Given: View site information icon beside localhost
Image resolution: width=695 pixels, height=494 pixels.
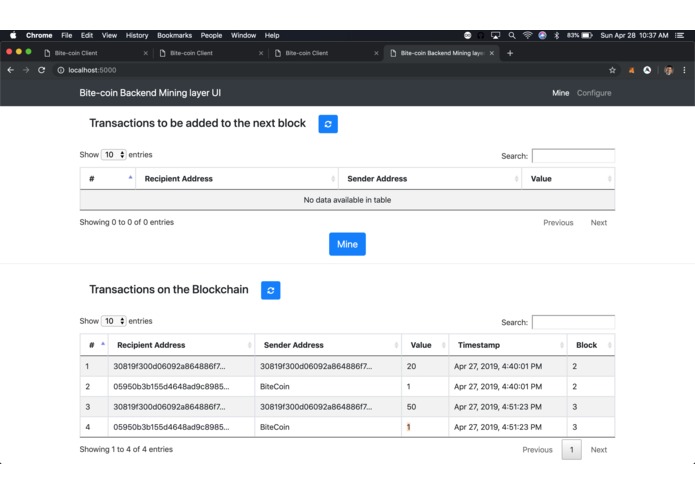Looking at the screenshot, I should click(61, 70).
